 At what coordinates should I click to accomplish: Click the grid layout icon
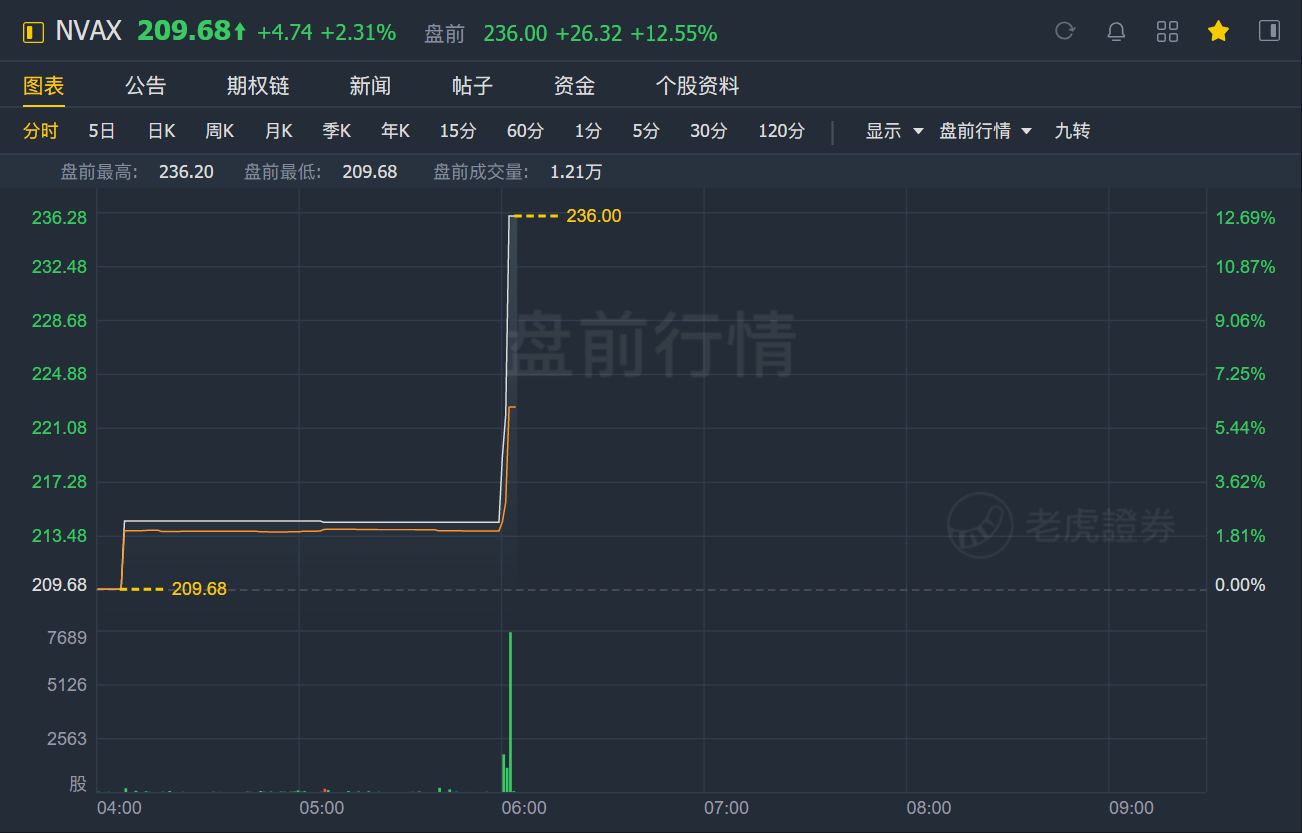[1167, 31]
